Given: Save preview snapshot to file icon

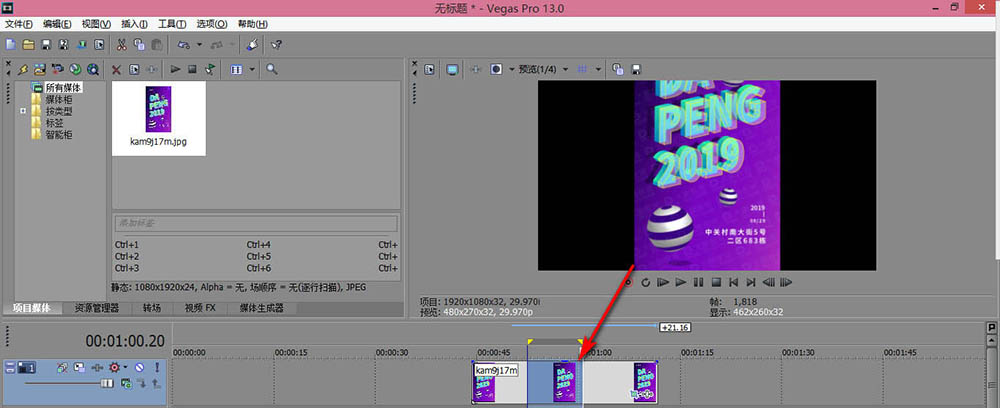Looking at the screenshot, I should click(635, 69).
